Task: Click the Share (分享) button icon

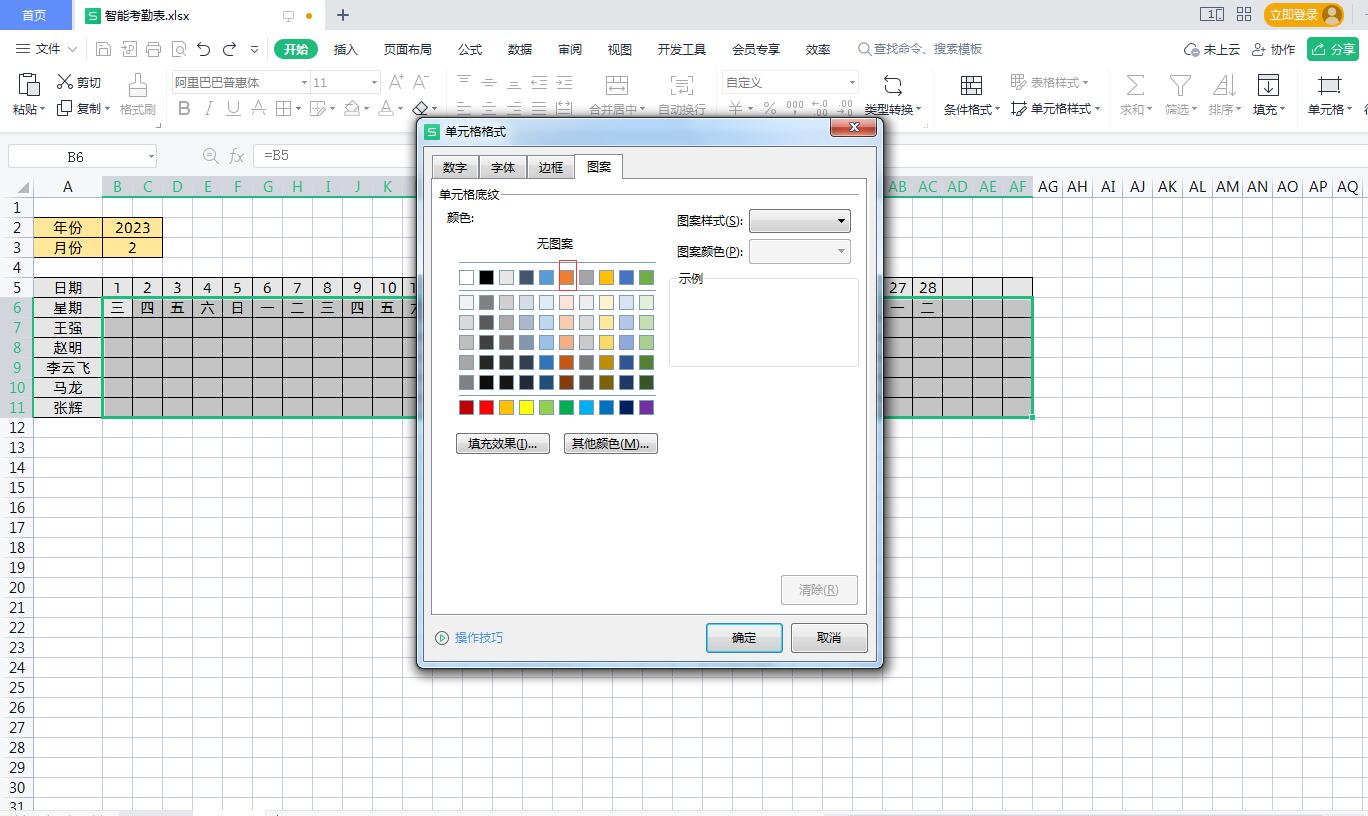Action: [x=1320, y=49]
